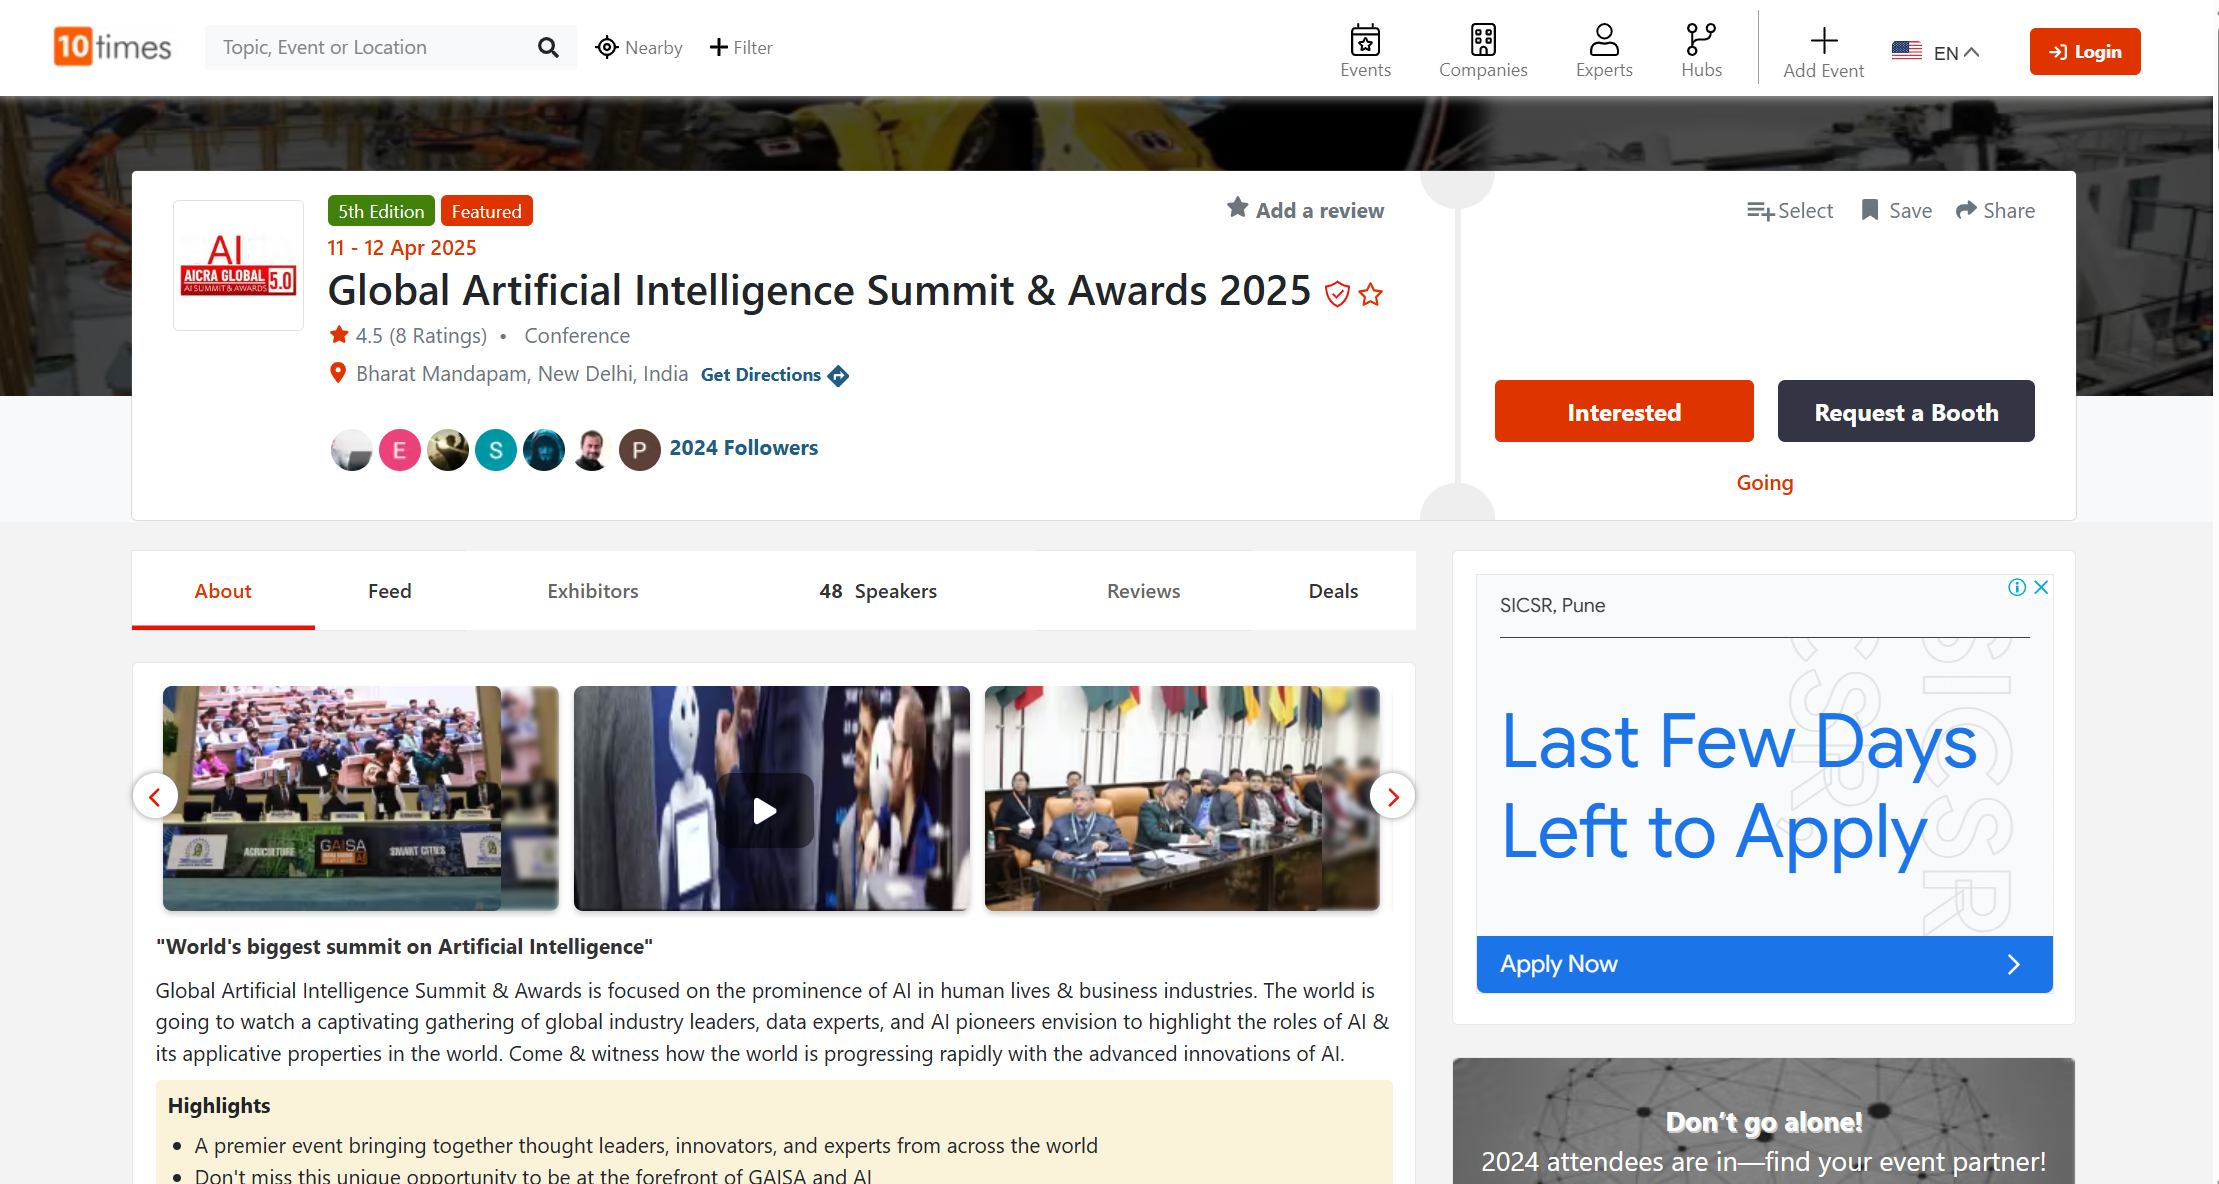
Task: Open the Deals tab
Action: click(x=1333, y=591)
